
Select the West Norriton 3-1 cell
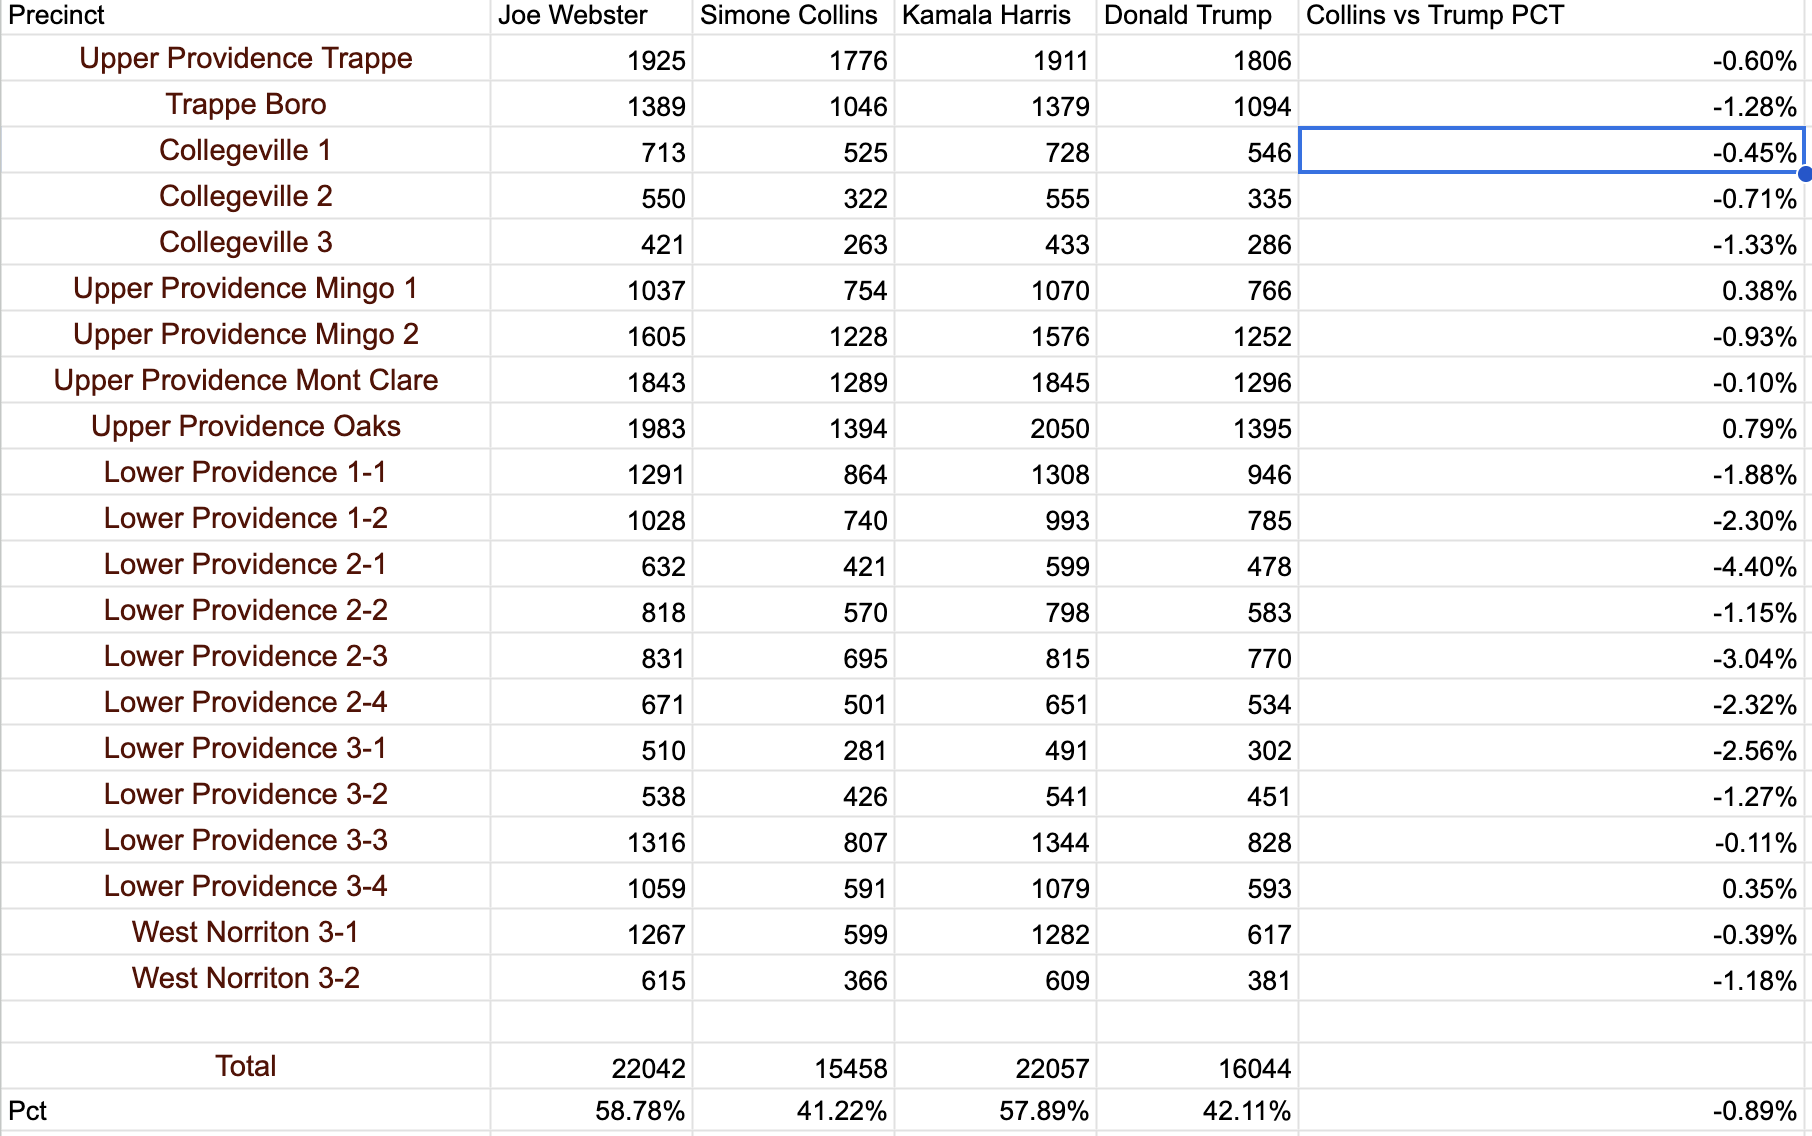(x=246, y=932)
